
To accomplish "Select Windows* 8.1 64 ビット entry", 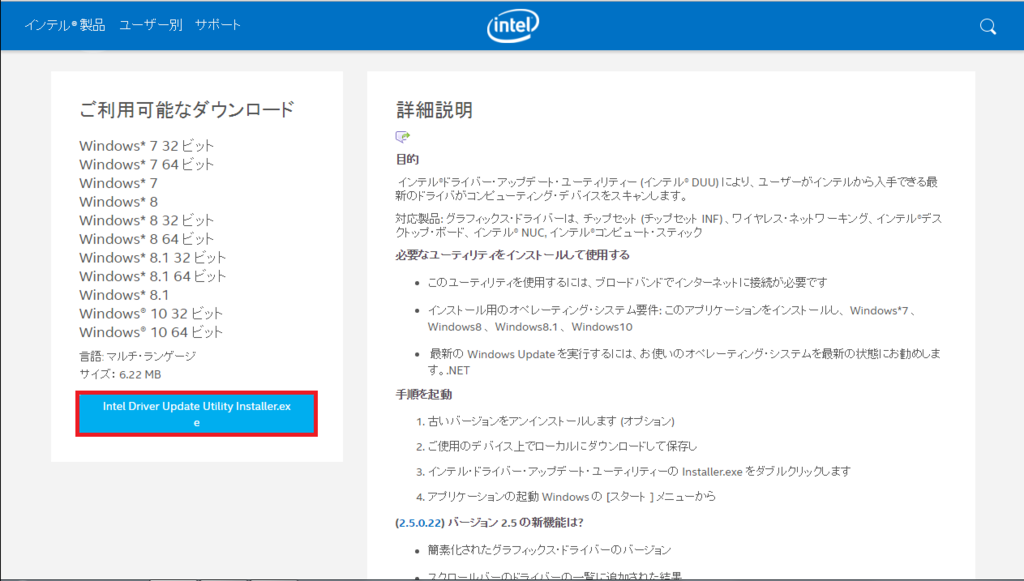I will (152, 276).
